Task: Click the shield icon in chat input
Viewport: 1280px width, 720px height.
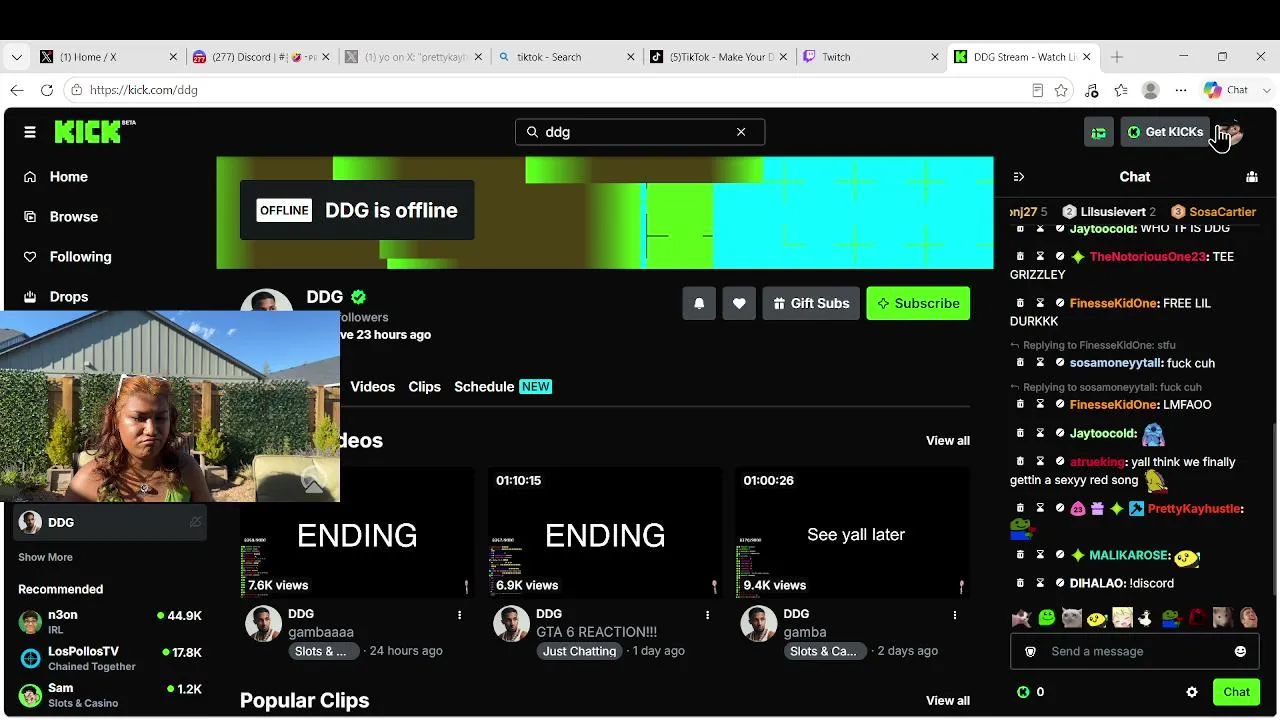Action: (x=1030, y=651)
